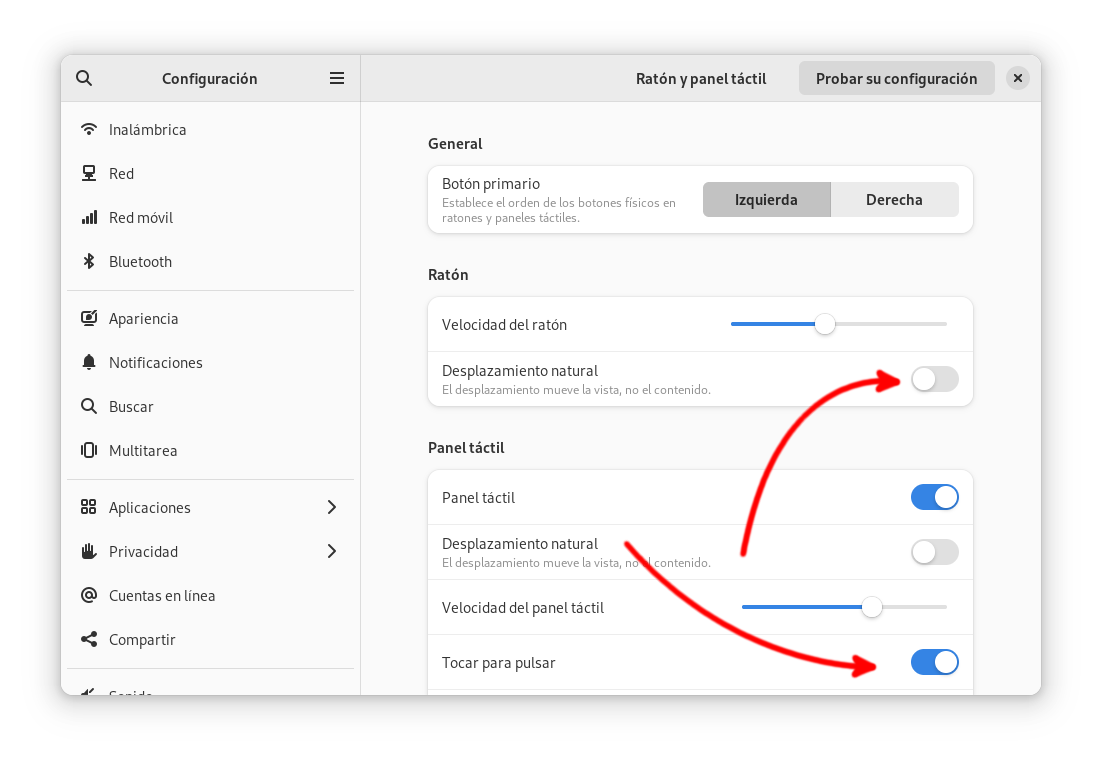This screenshot has height=762, width=1102.
Task: Open the Buscar settings panel
Action: click(x=131, y=407)
